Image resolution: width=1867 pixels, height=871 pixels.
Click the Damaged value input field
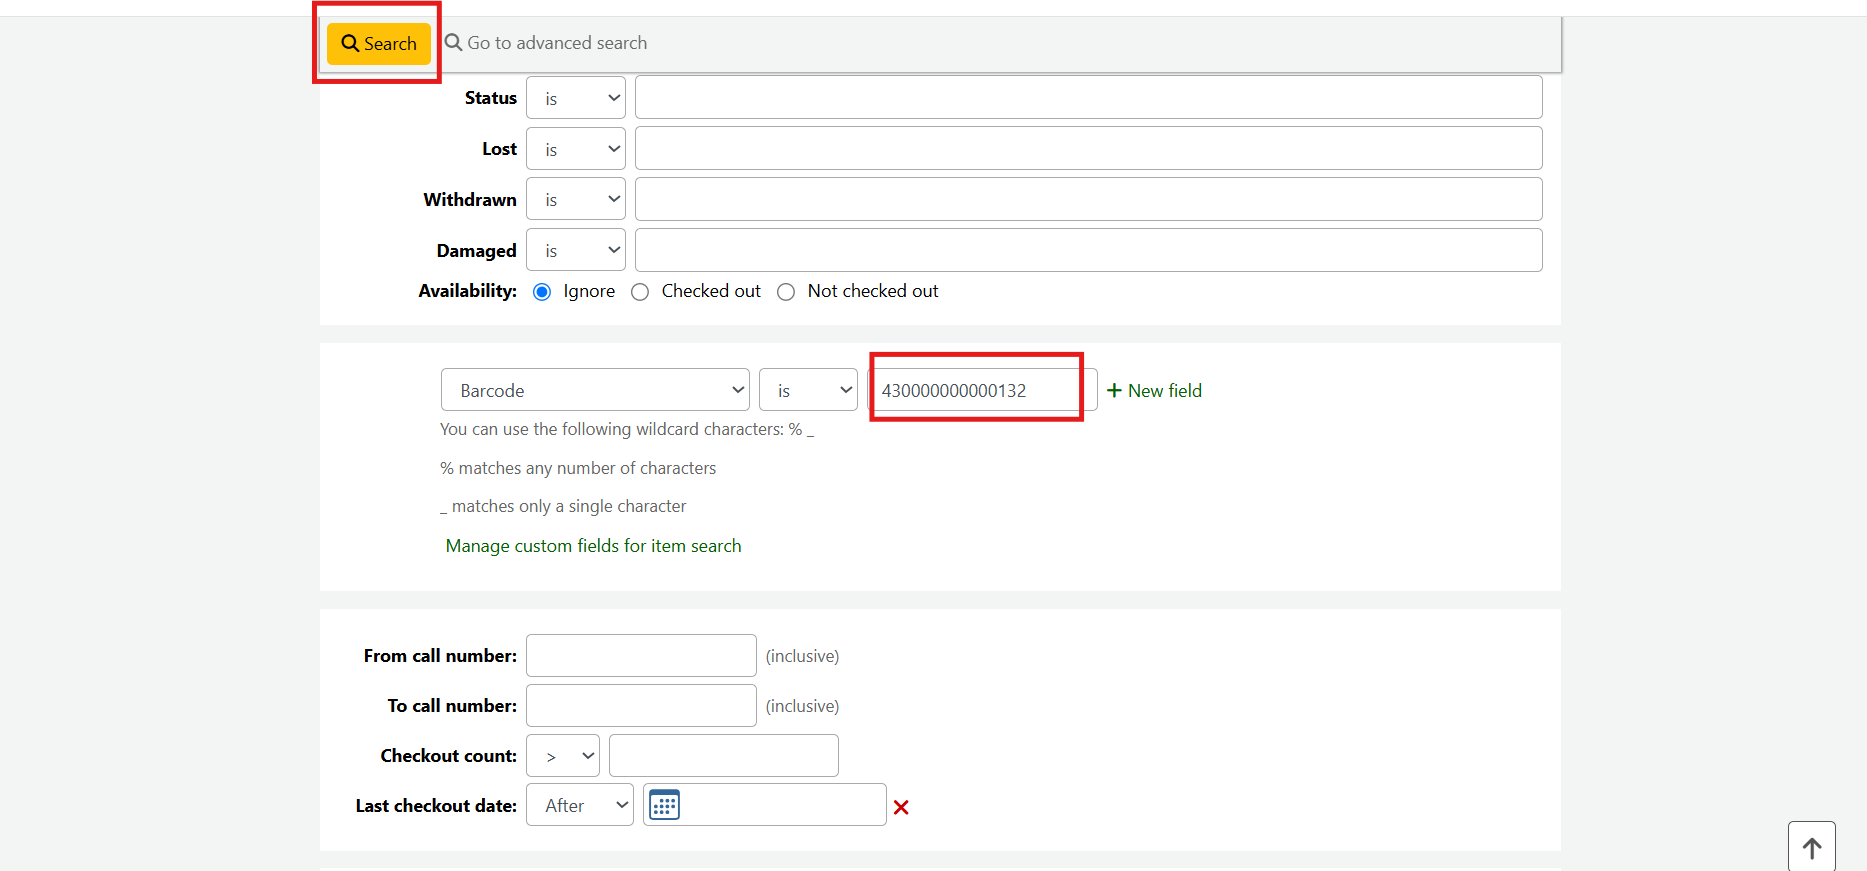1089,250
